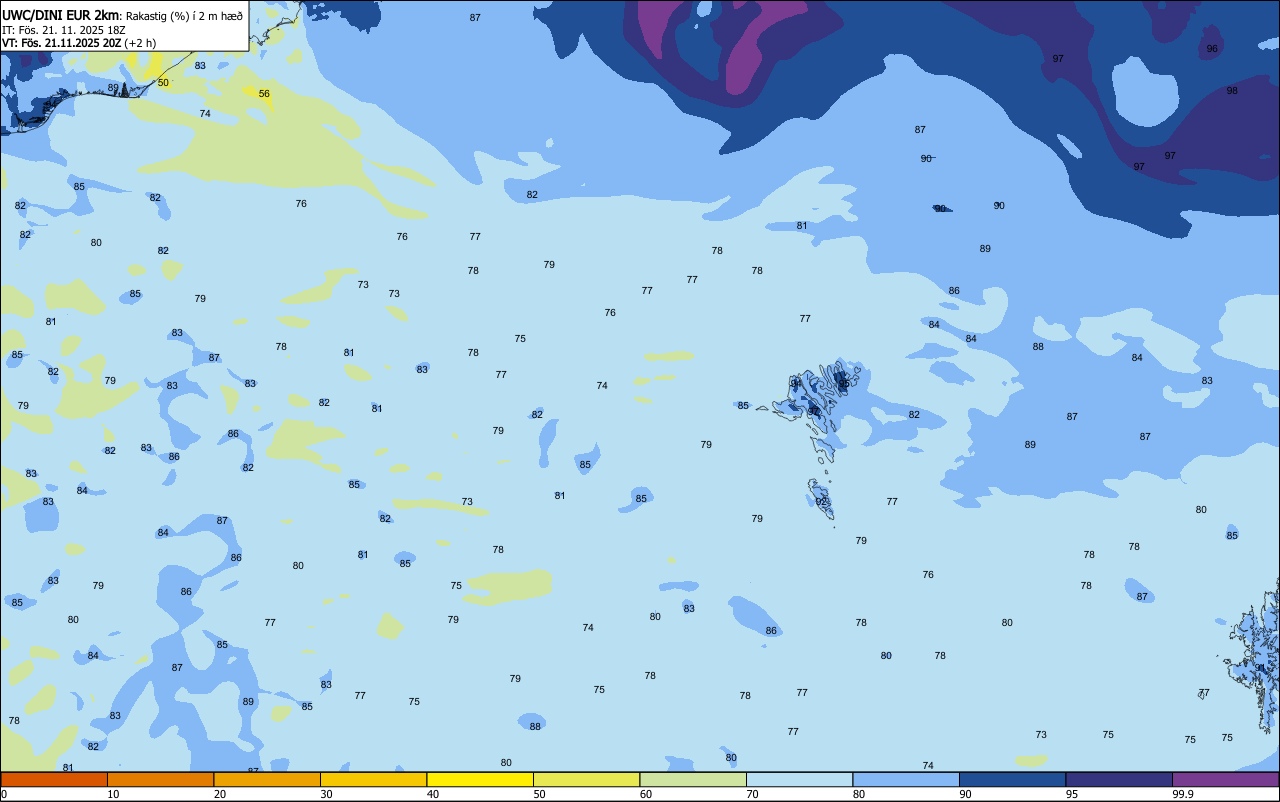The height and width of the screenshot is (802, 1280).
Task: Click the '56' humidity value on the yellow patch
Action: coord(264,94)
